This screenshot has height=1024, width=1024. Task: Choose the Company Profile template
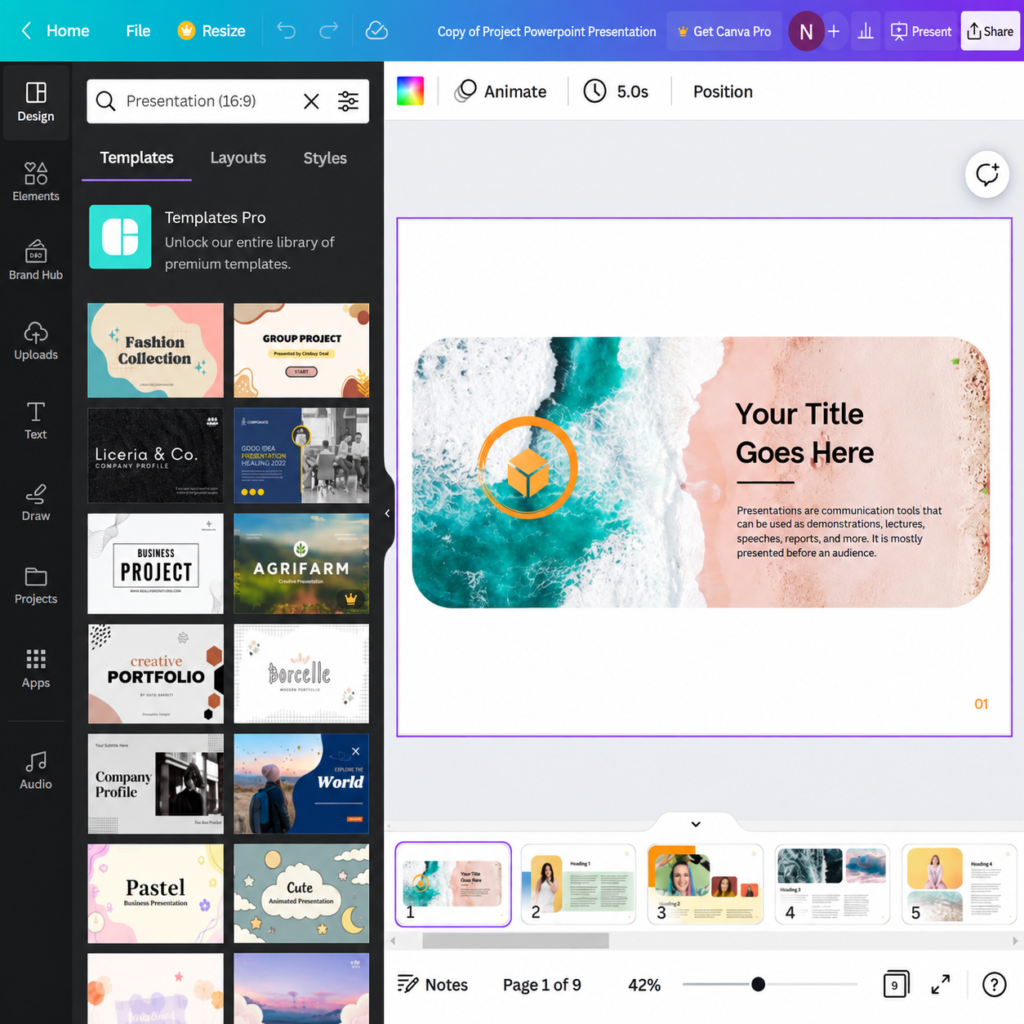(155, 784)
